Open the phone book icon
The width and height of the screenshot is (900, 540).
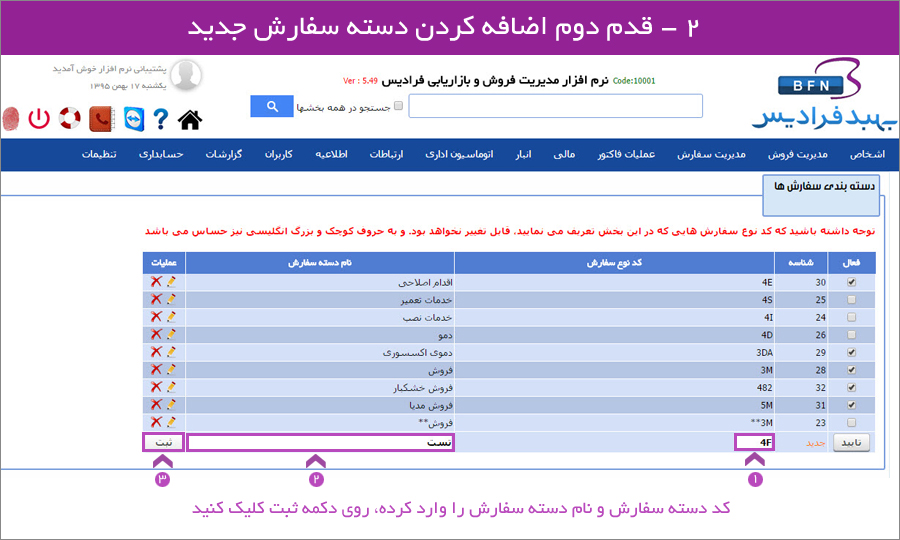pos(102,119)
